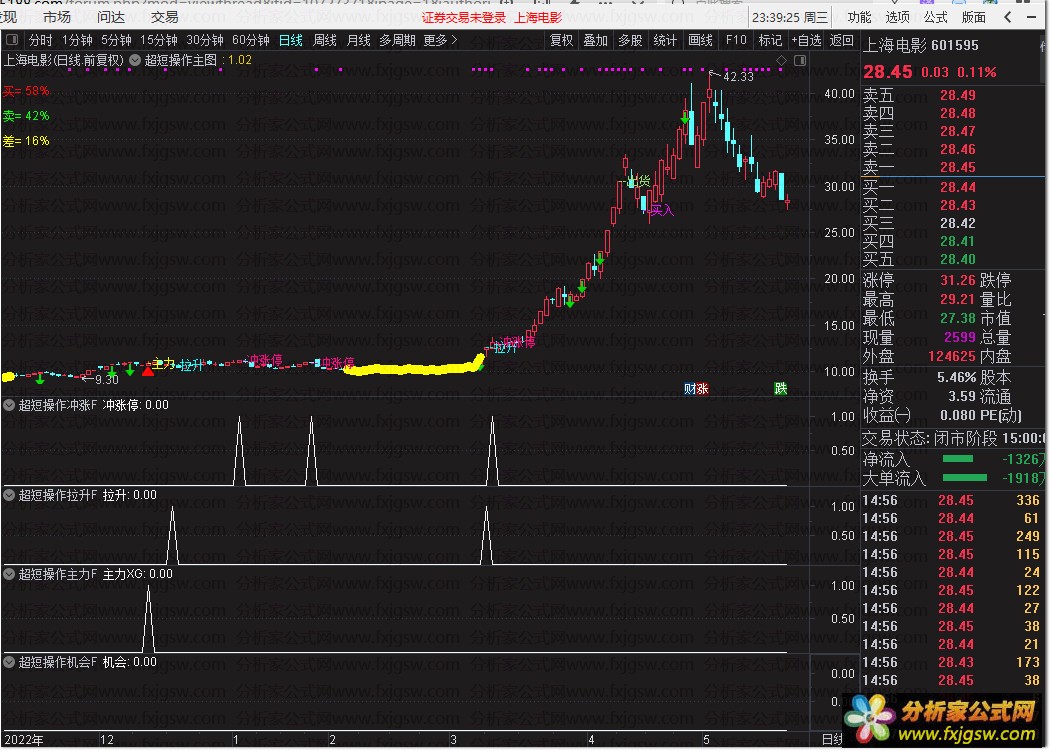Screen dimensions: 1052x751
Task: Open the 市场 menu
Action: [x=57, y=17]
